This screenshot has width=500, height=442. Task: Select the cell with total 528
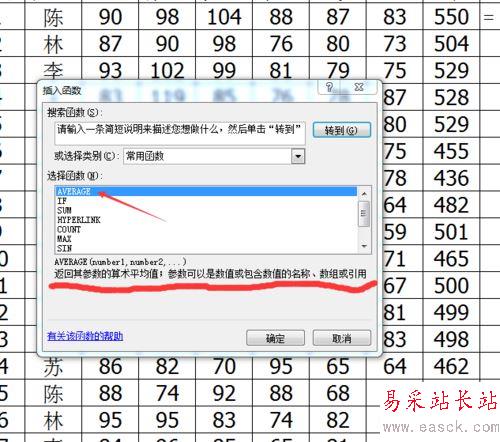(x=451, y=97)
